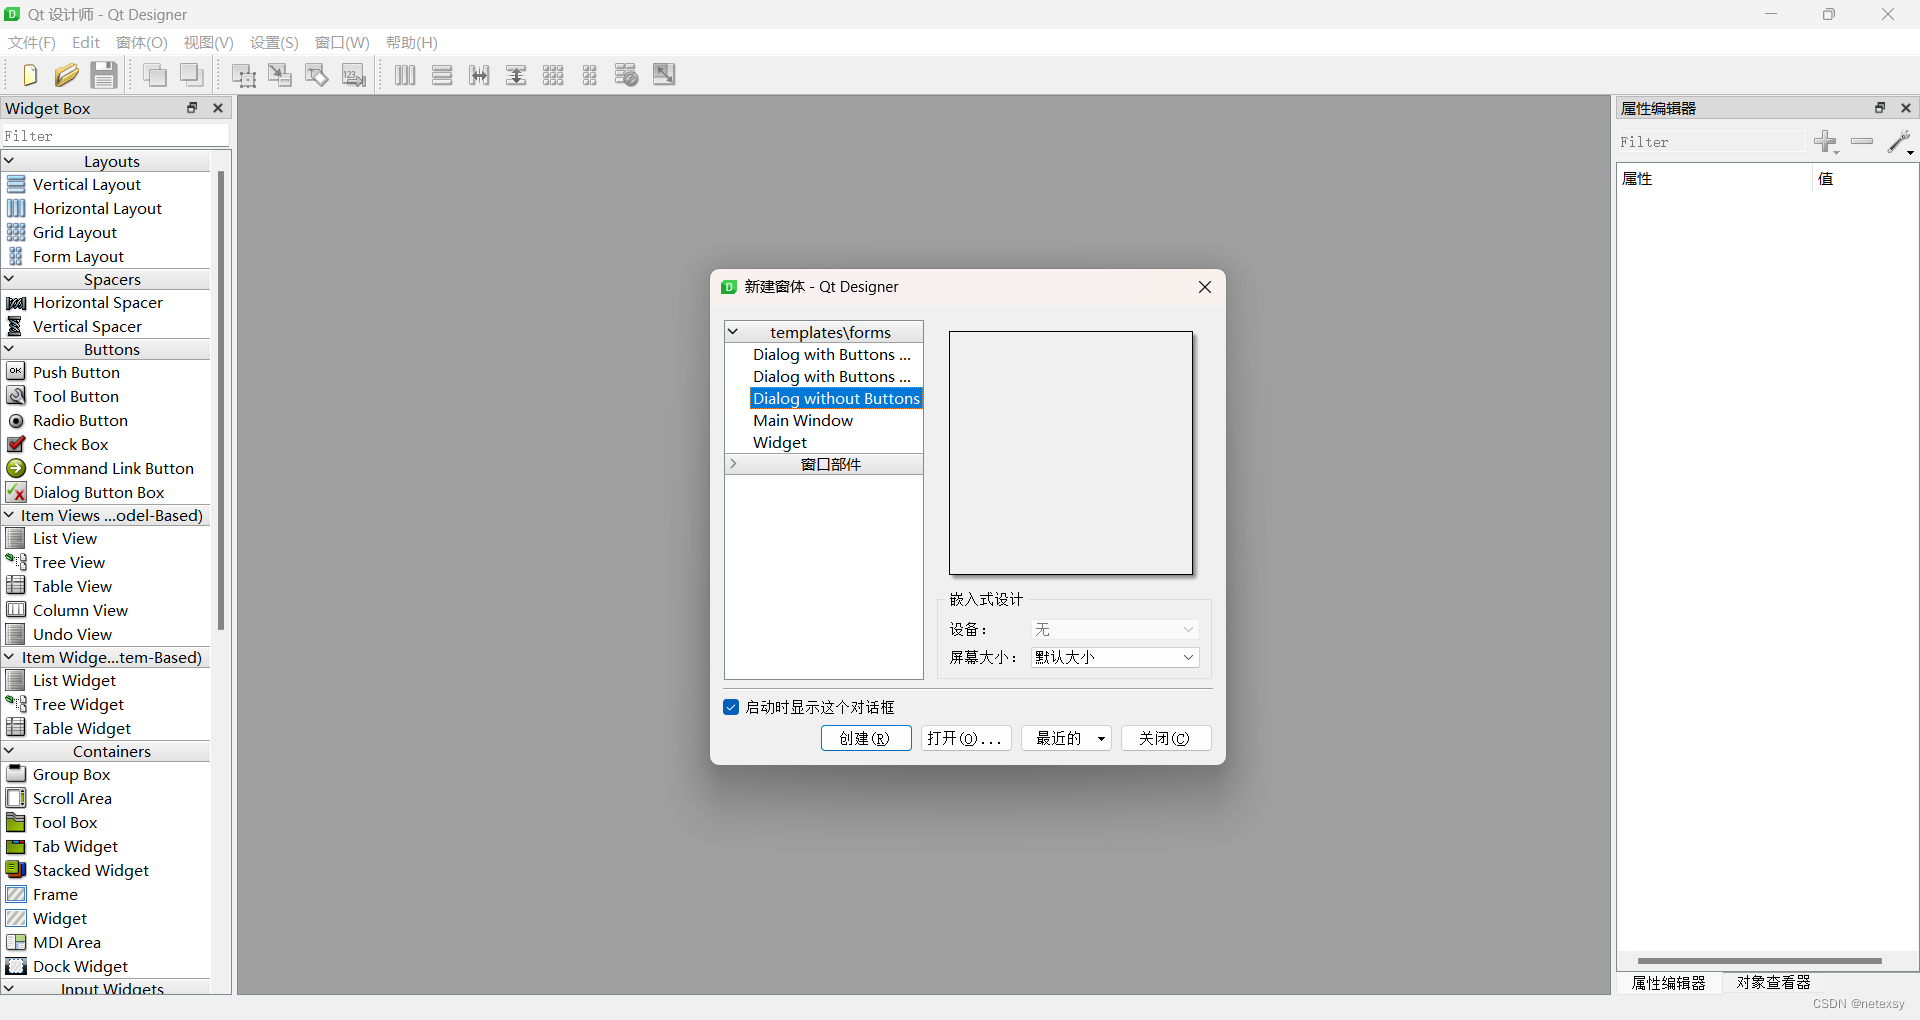The image size is (1920, 1020).
Task: Select the New Form toolbar icon
Action: [x=29, y=74]
